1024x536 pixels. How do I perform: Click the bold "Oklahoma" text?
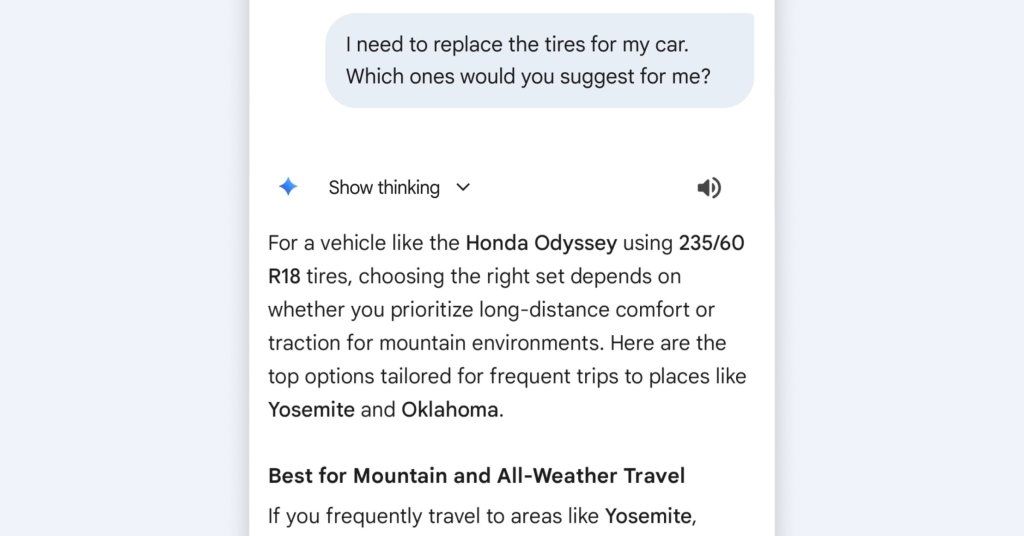(x=449, y=410)
